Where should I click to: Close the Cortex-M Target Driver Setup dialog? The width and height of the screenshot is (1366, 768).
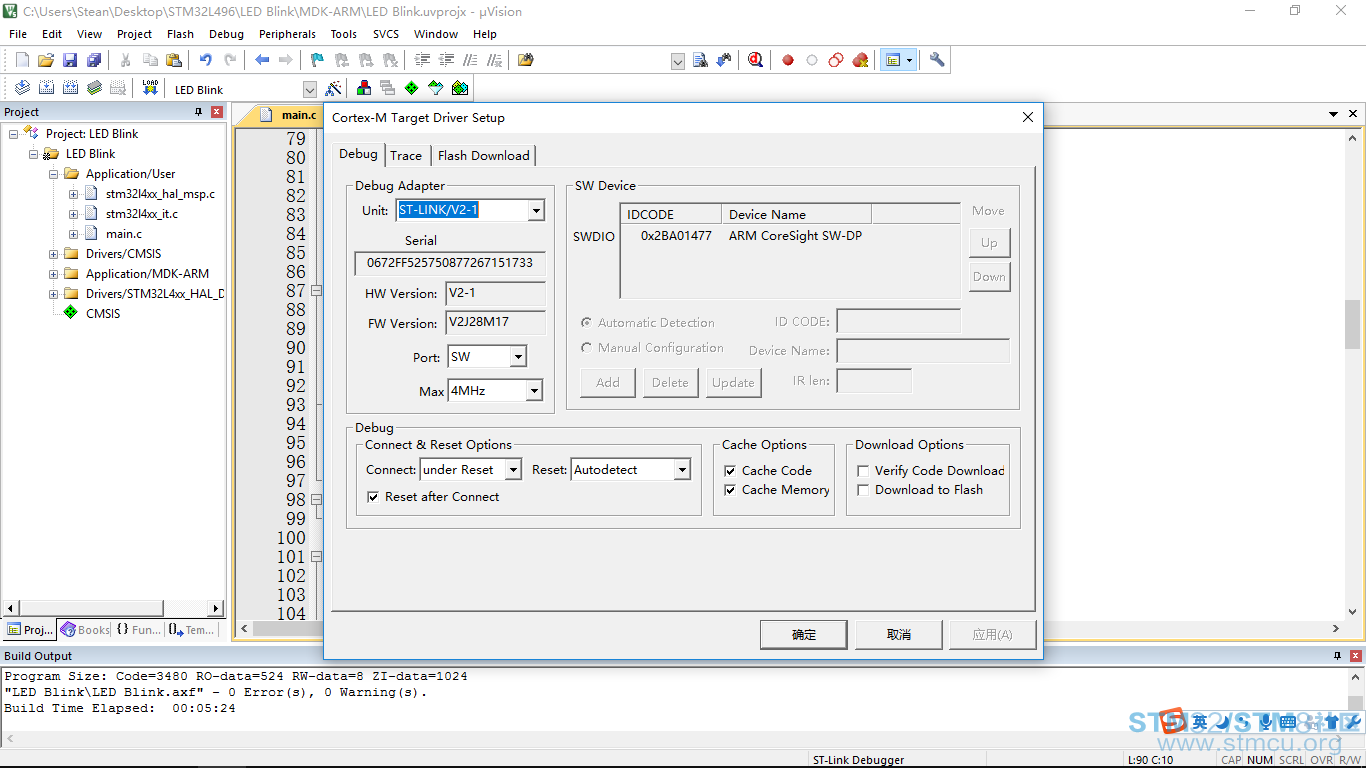[x=1027, y=117]
